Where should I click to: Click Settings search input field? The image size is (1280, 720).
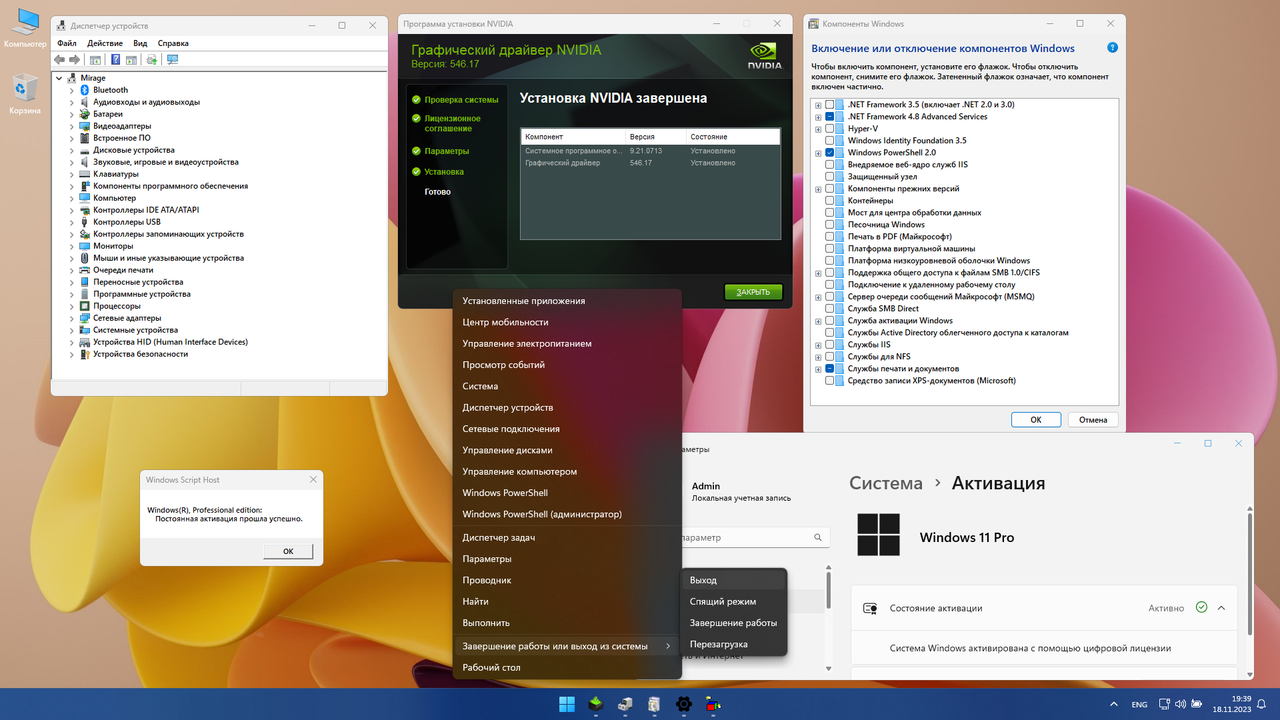754,538
